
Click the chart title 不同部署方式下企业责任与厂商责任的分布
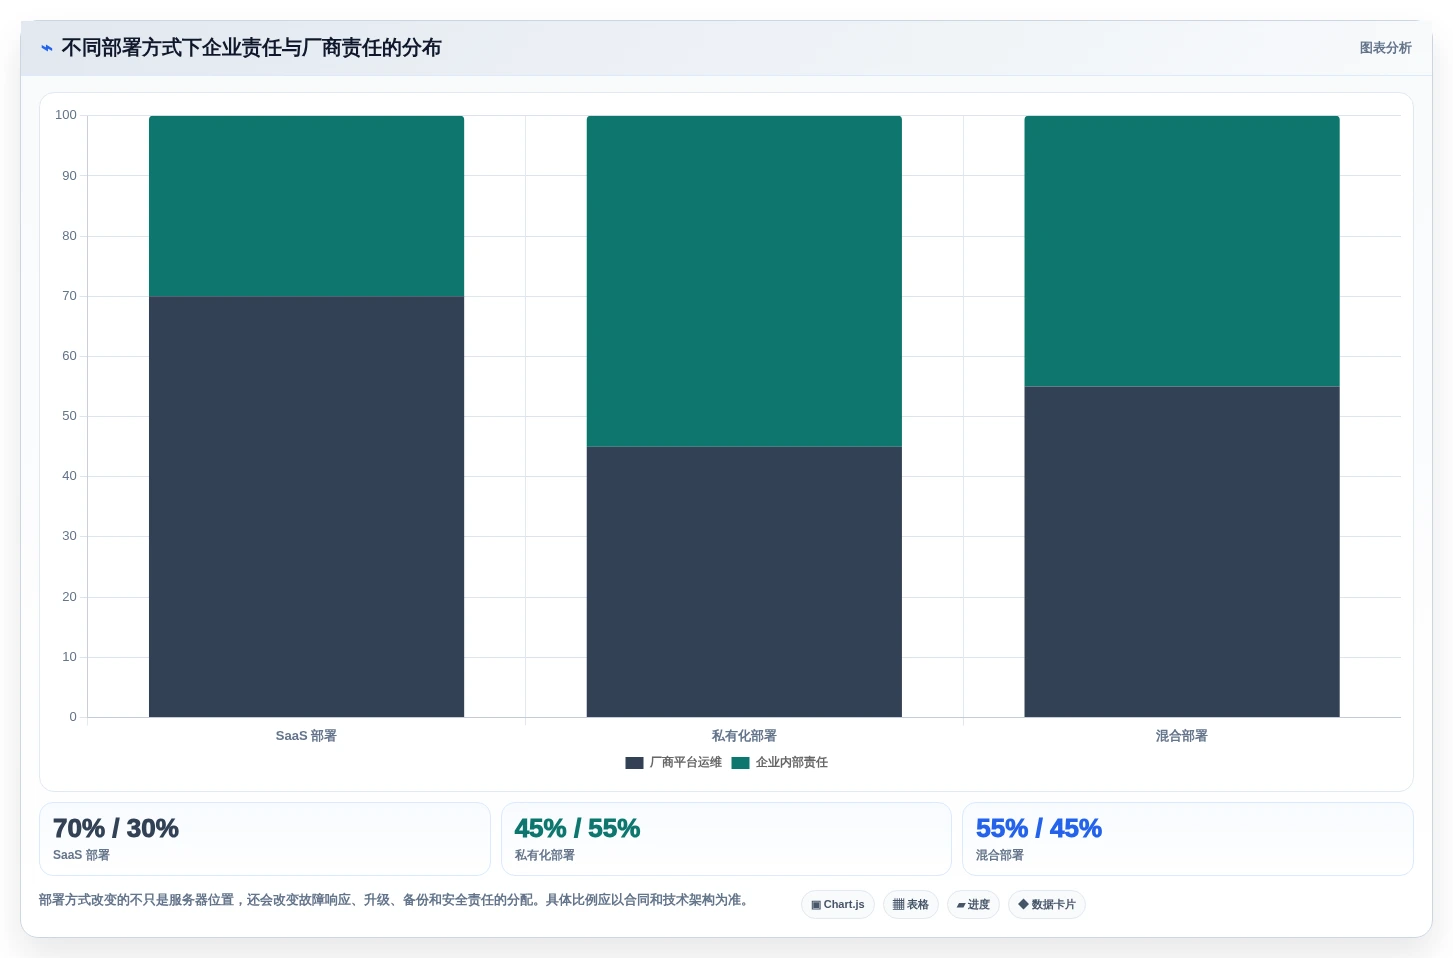tap(251, 48)
